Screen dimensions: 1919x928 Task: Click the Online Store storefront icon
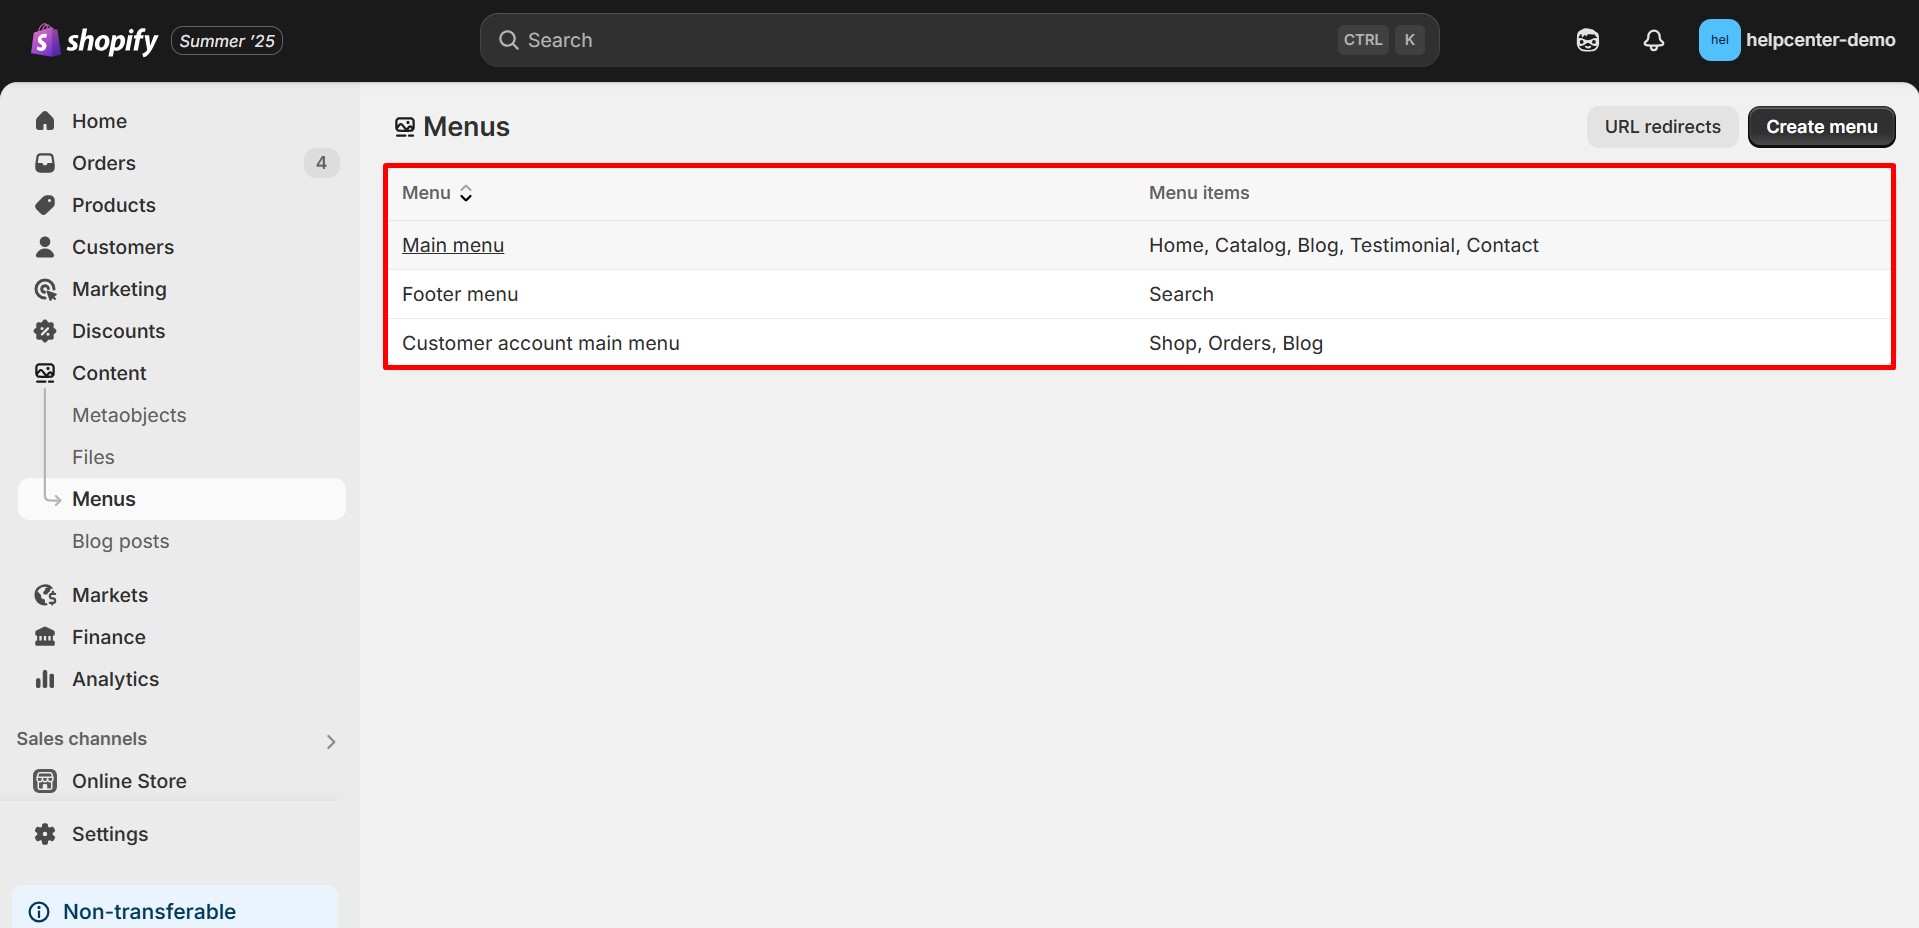pyautogui.click(x=45, y=781)
